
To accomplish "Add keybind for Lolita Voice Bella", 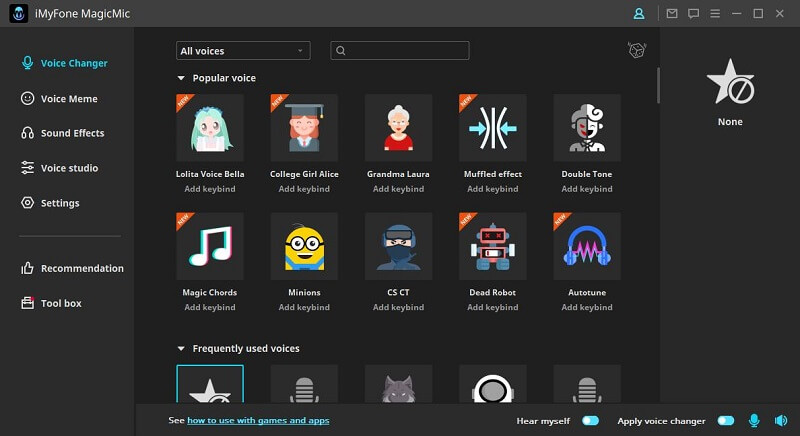I will click(210, 189).
